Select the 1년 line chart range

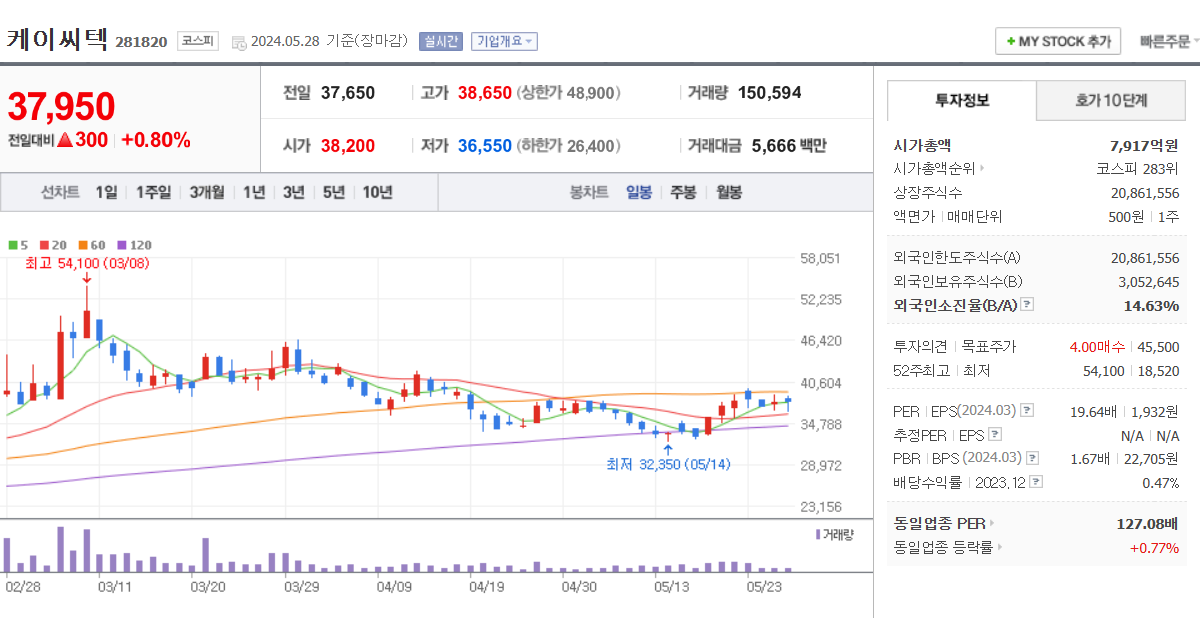(254, 192)
